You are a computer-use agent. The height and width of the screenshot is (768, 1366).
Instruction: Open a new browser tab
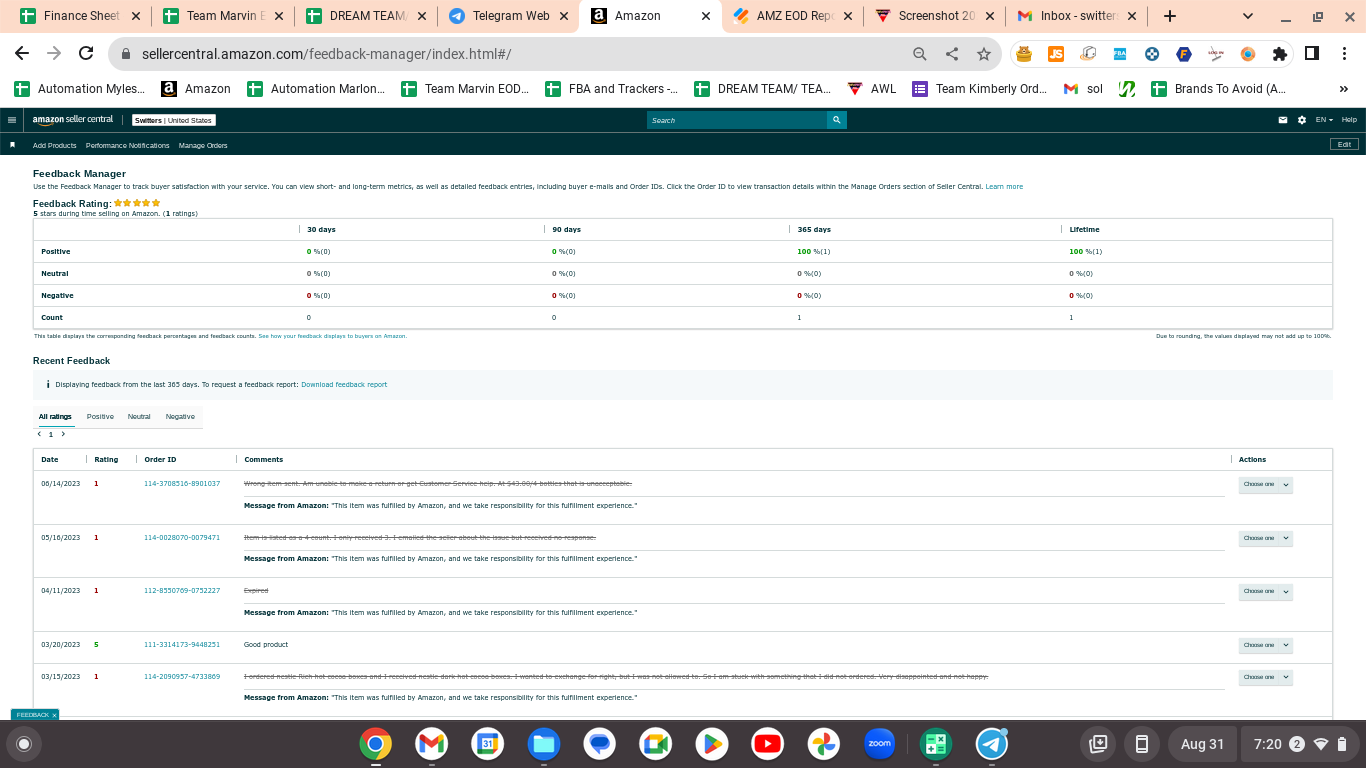(1170, 16)
